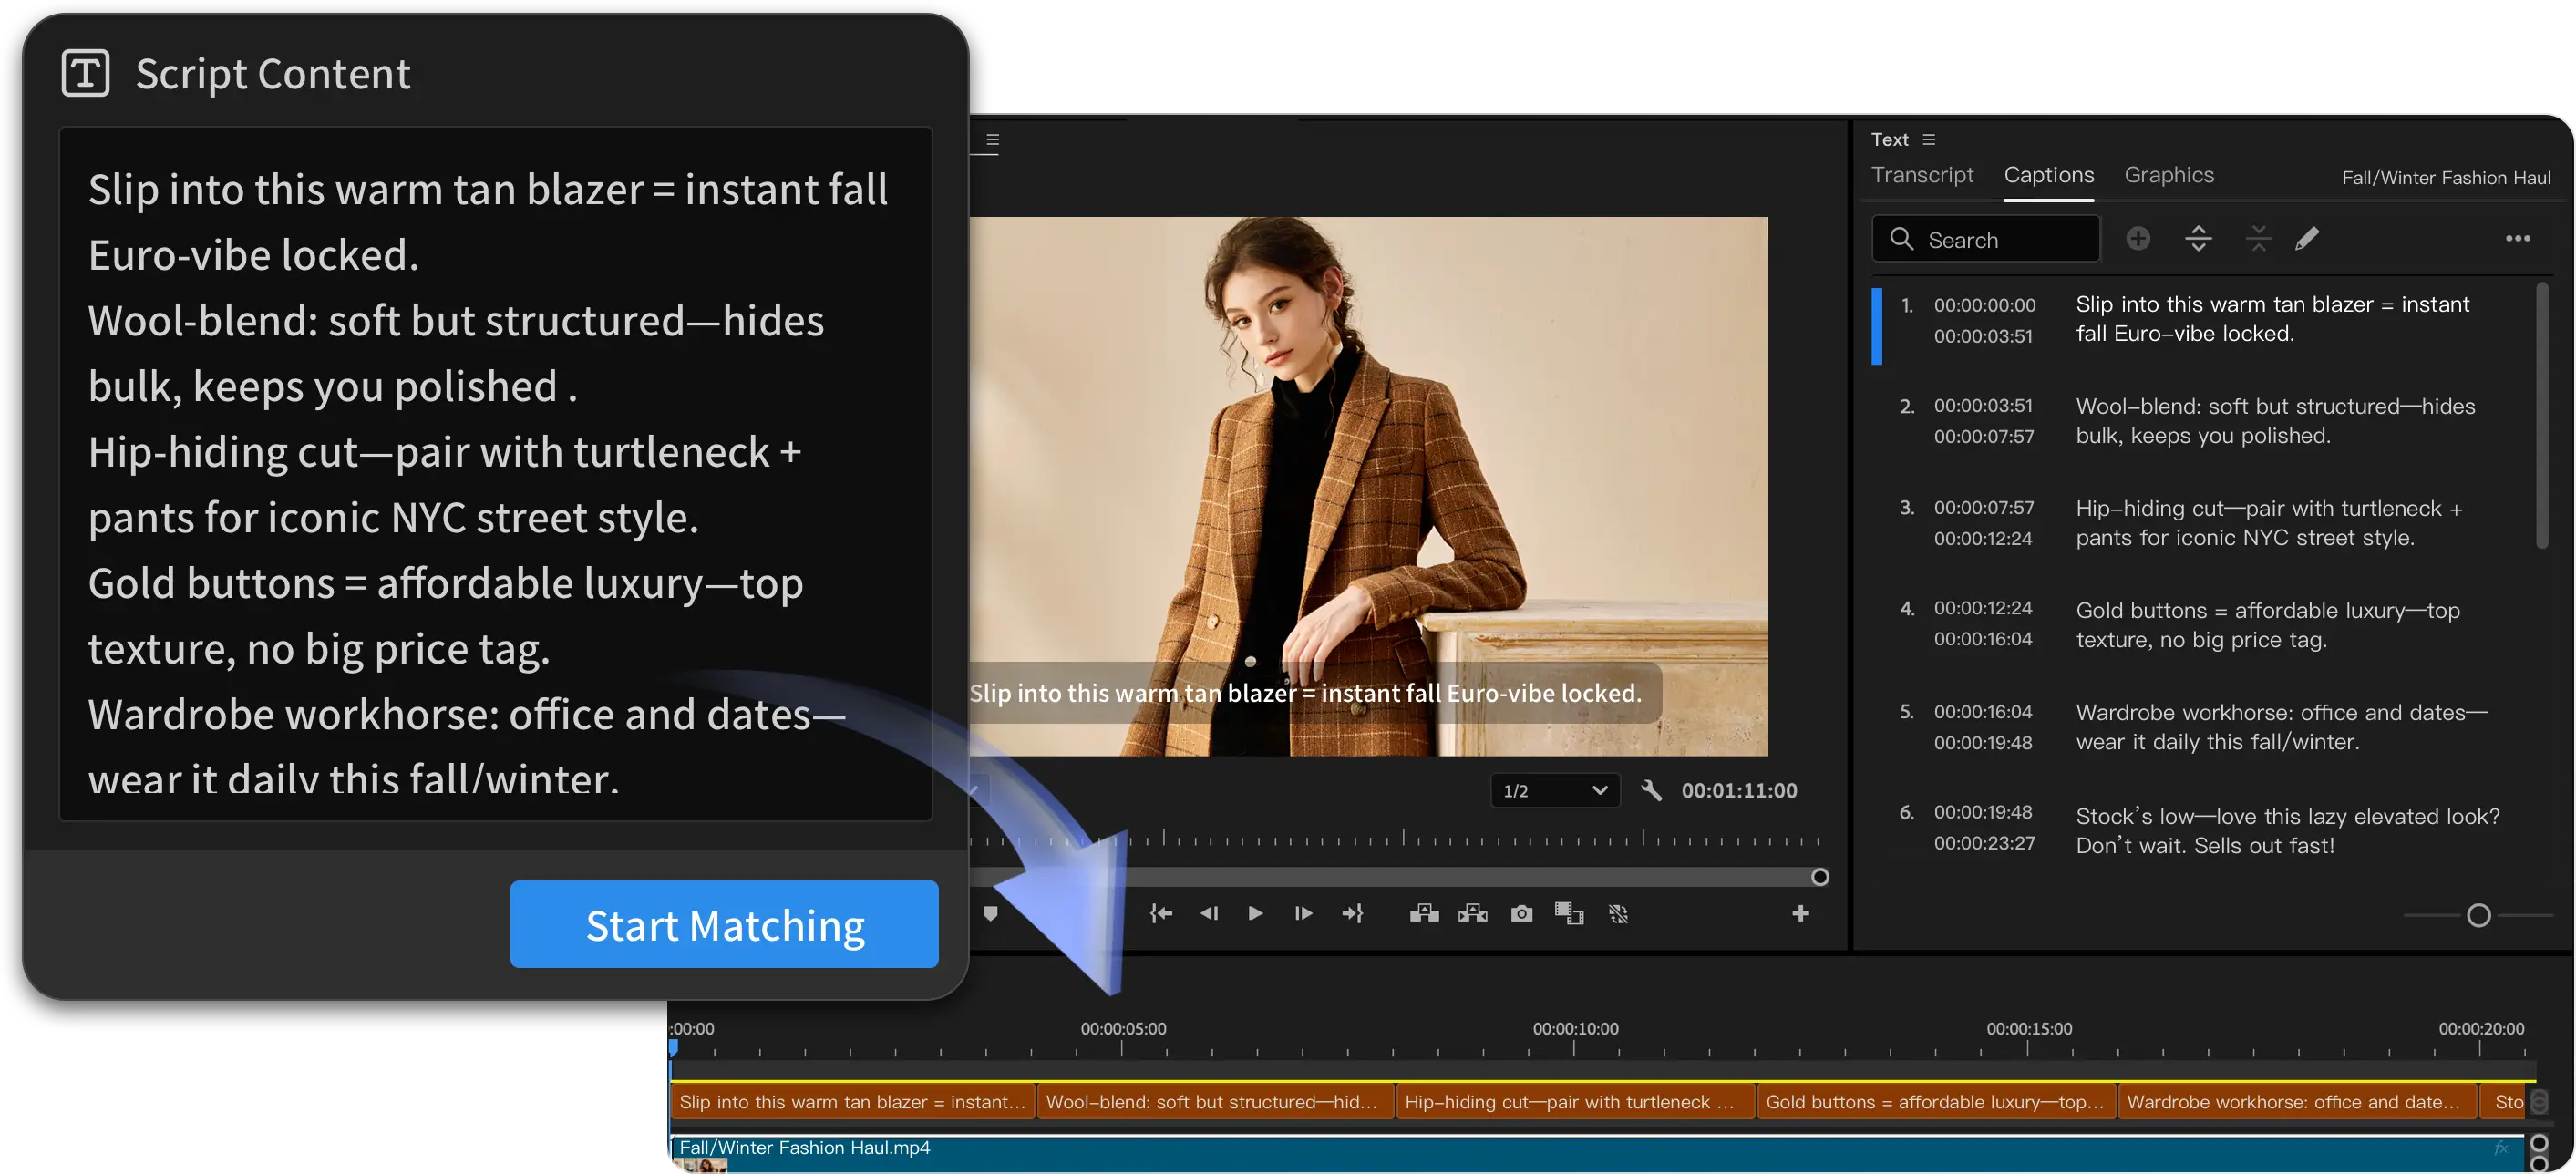Switch to the Graphics tab

2168,174
